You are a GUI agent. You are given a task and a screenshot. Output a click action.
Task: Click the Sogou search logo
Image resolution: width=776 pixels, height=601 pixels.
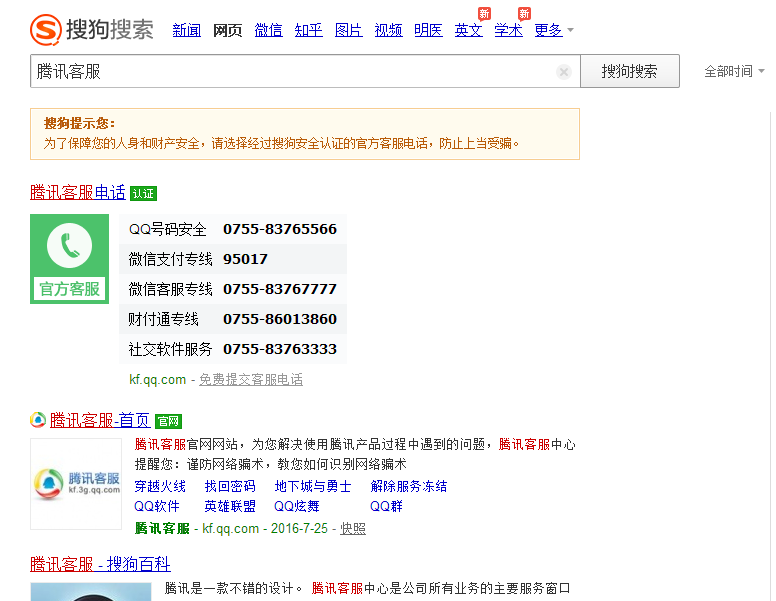pos(92,30)
